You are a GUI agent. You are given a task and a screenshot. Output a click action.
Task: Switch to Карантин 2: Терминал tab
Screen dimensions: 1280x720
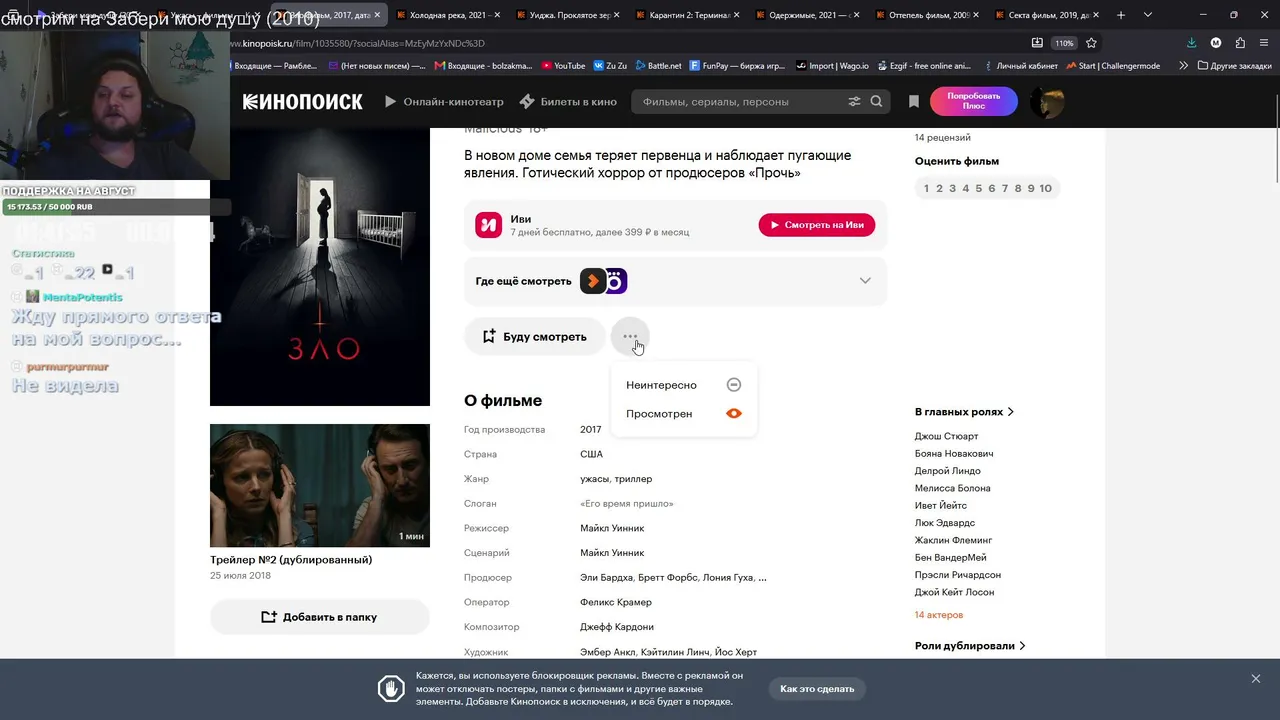pyautogui.click(x=685, y=15)
